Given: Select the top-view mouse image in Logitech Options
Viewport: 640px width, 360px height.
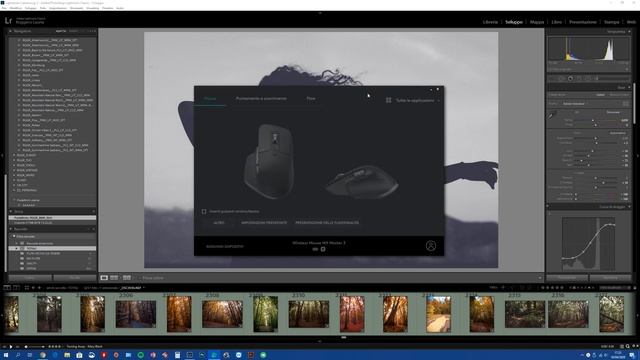Looking at the screenshot, I should click(x=269, y=161).
